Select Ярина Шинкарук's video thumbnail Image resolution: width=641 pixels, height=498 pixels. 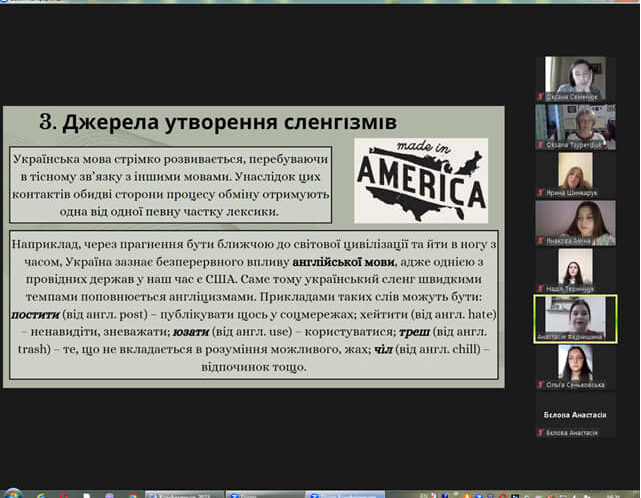point(575,170)
